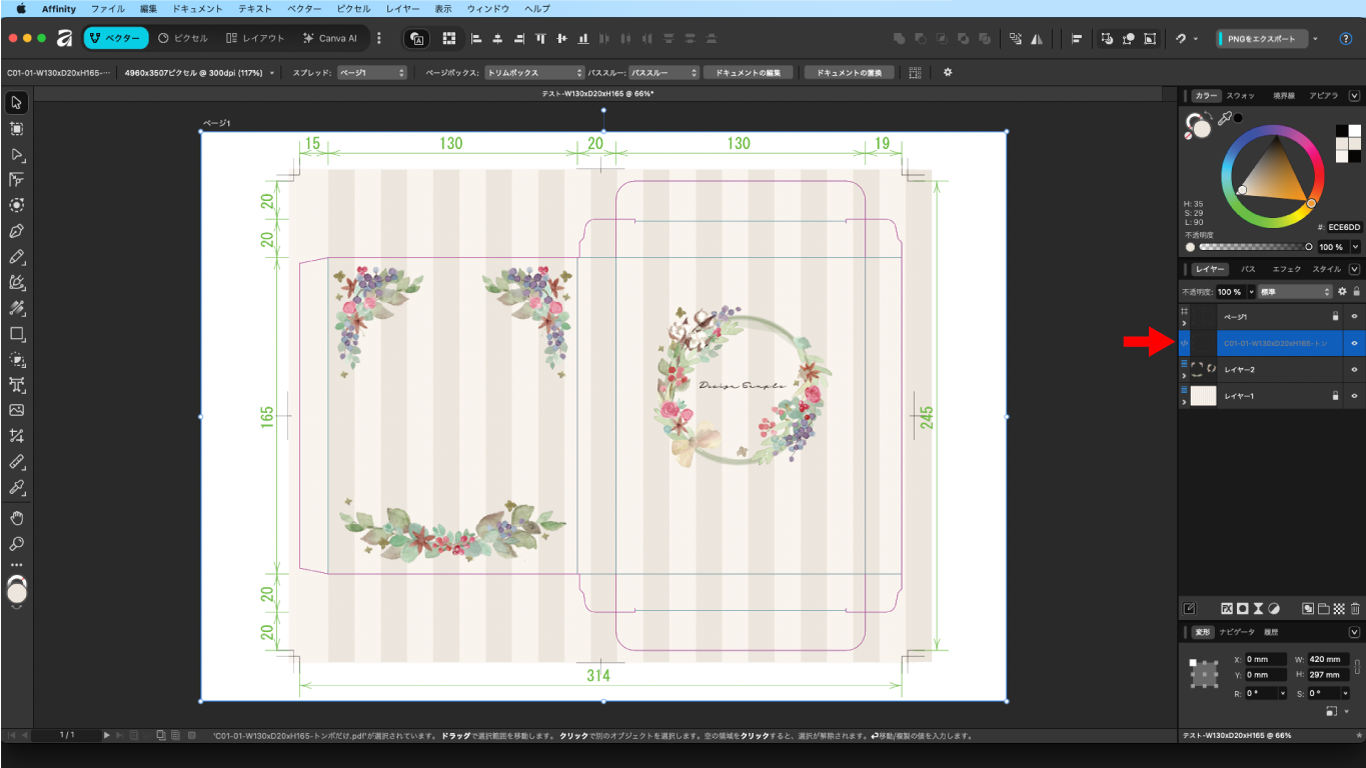1366x768 pixels.
Task: Open the Apple menu
Action: [21, 8]
